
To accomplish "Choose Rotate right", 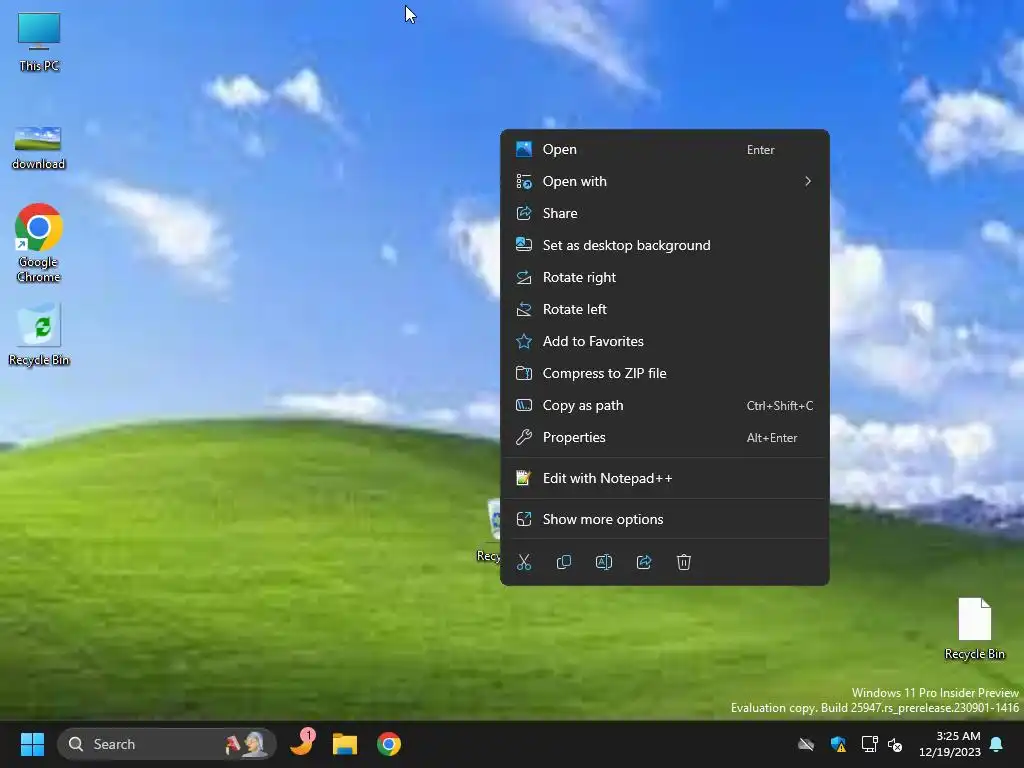I will tap(665, 278).
